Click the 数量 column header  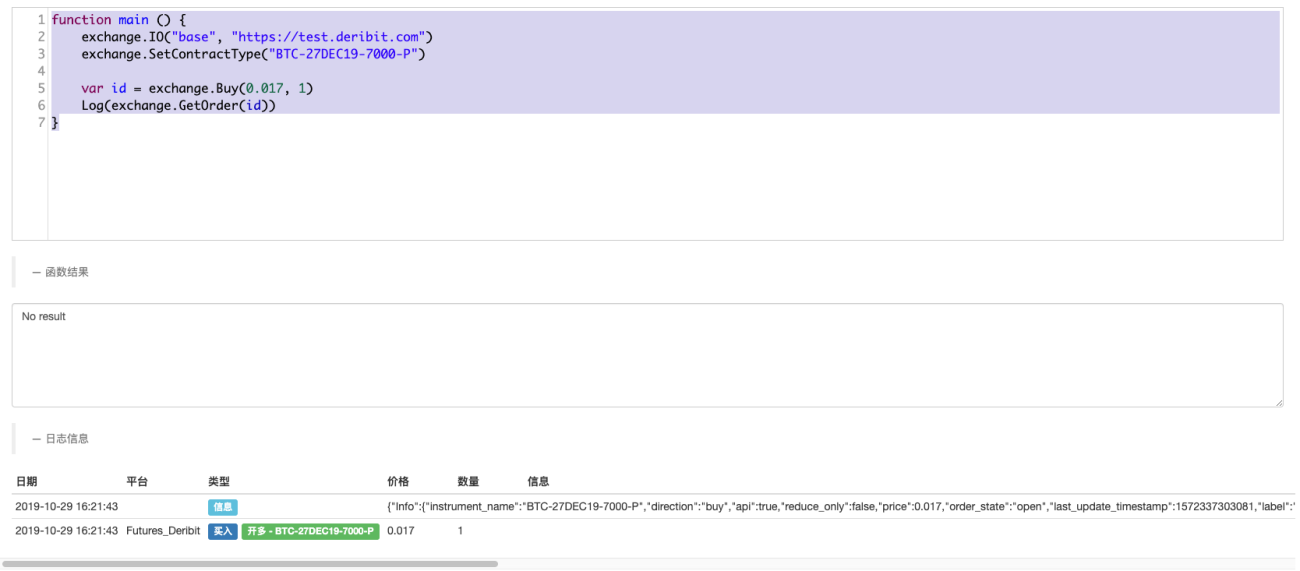pos(468,482)
